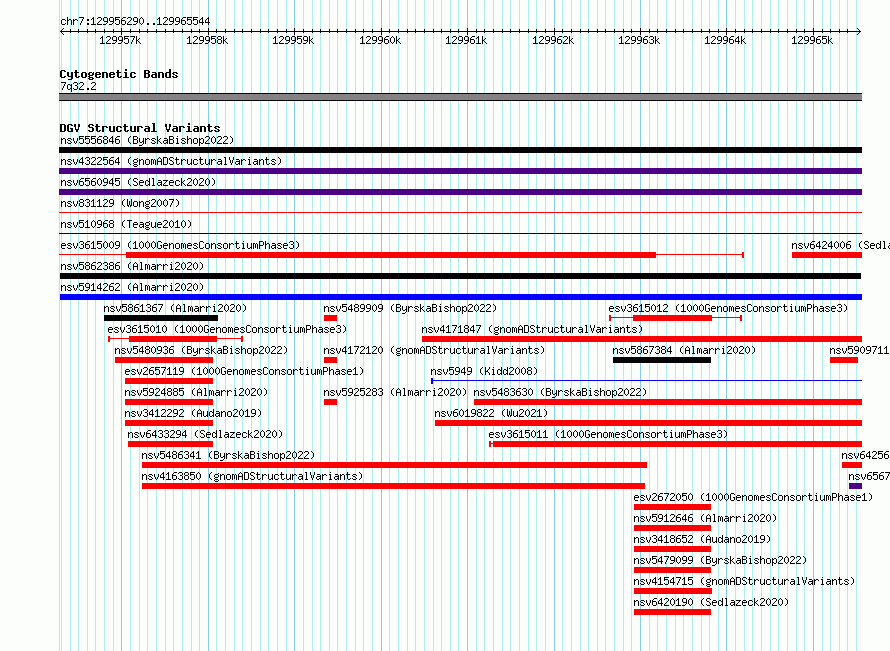Viewport: 890px width, 651px height.
Task: Click the black bar under nsv5867384
Action: (x=662, y=360)
